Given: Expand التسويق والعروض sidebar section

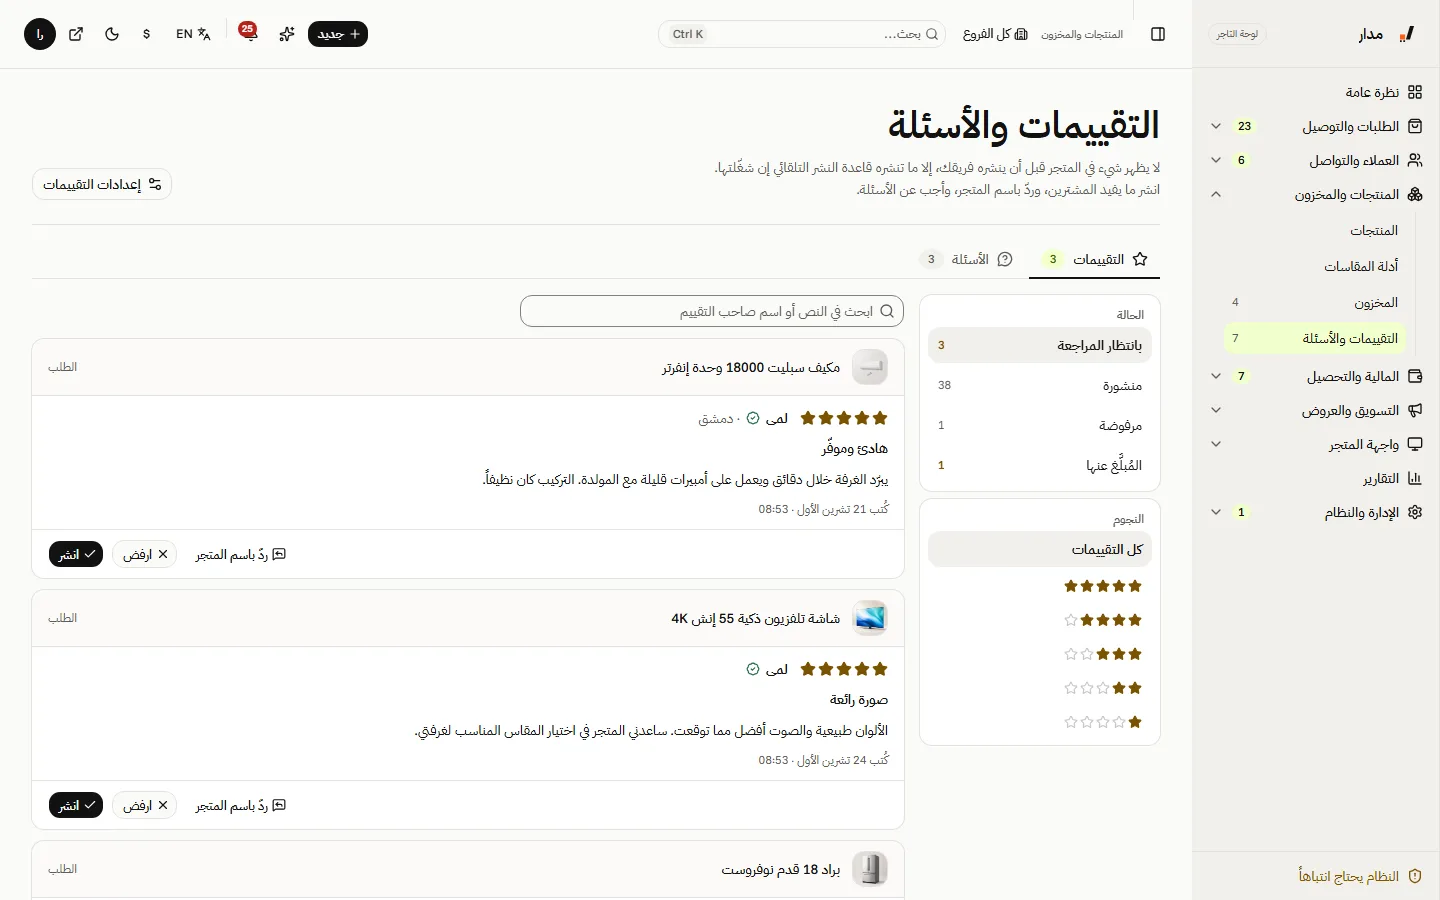Looking at the screenshot, I should point(1316,410).
